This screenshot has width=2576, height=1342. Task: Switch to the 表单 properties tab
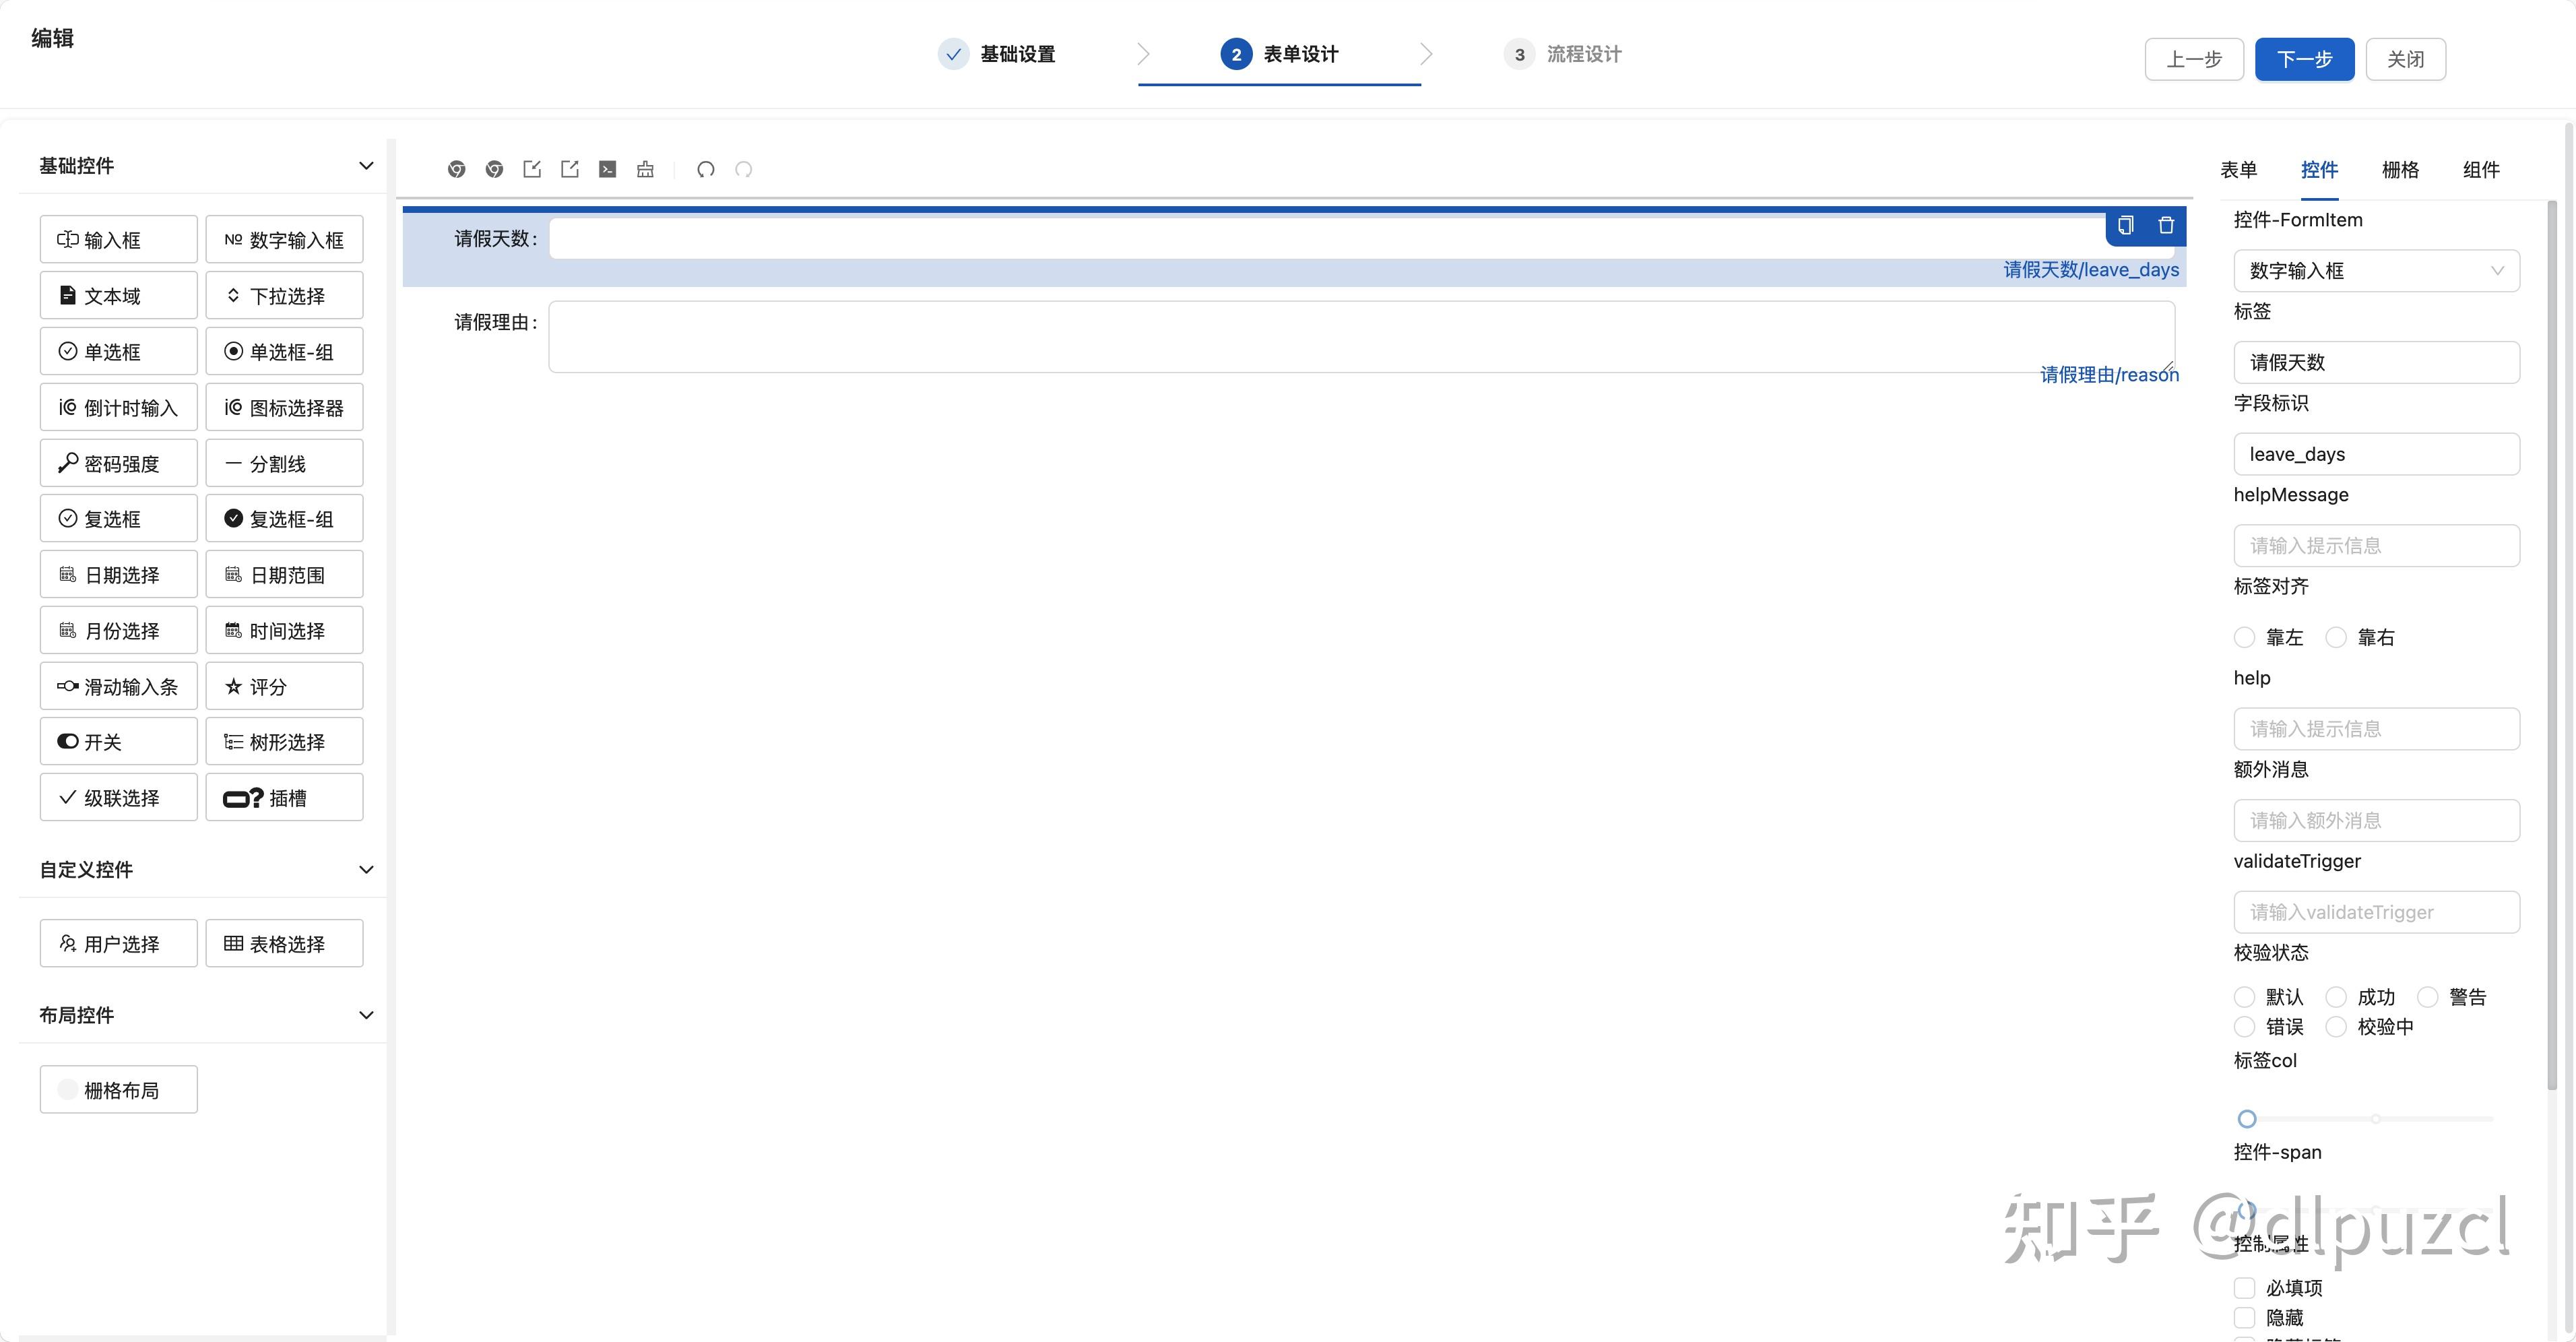[2238, 170]
